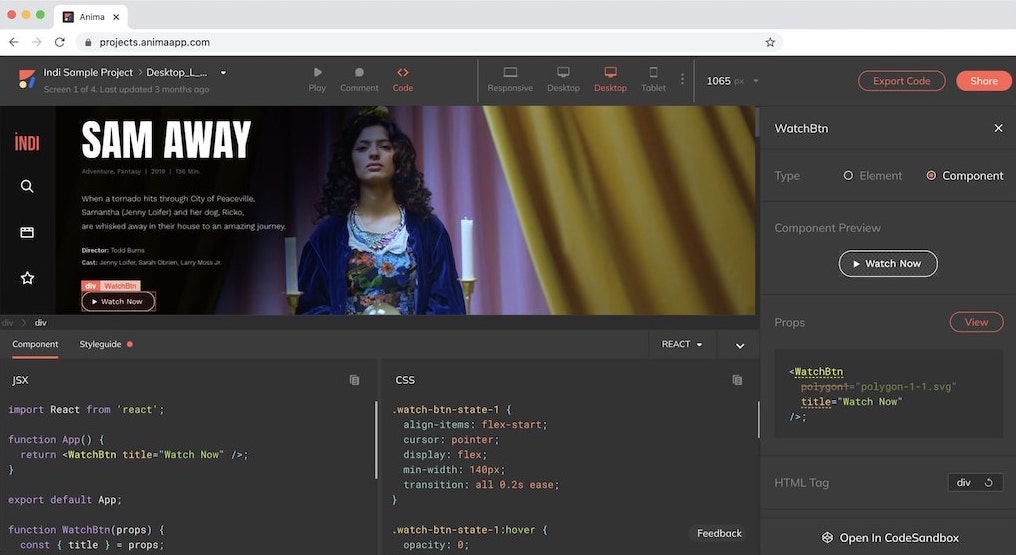Open the REACT framework dropdown

pyautogui.click(x=682, y=344)
